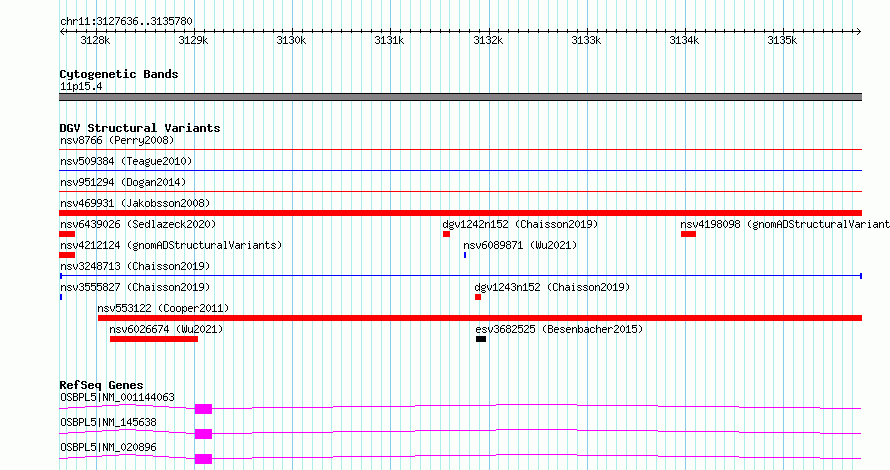Select red block under nsv4198098
The image size is (890, 470).
click(x=689, y=234)
